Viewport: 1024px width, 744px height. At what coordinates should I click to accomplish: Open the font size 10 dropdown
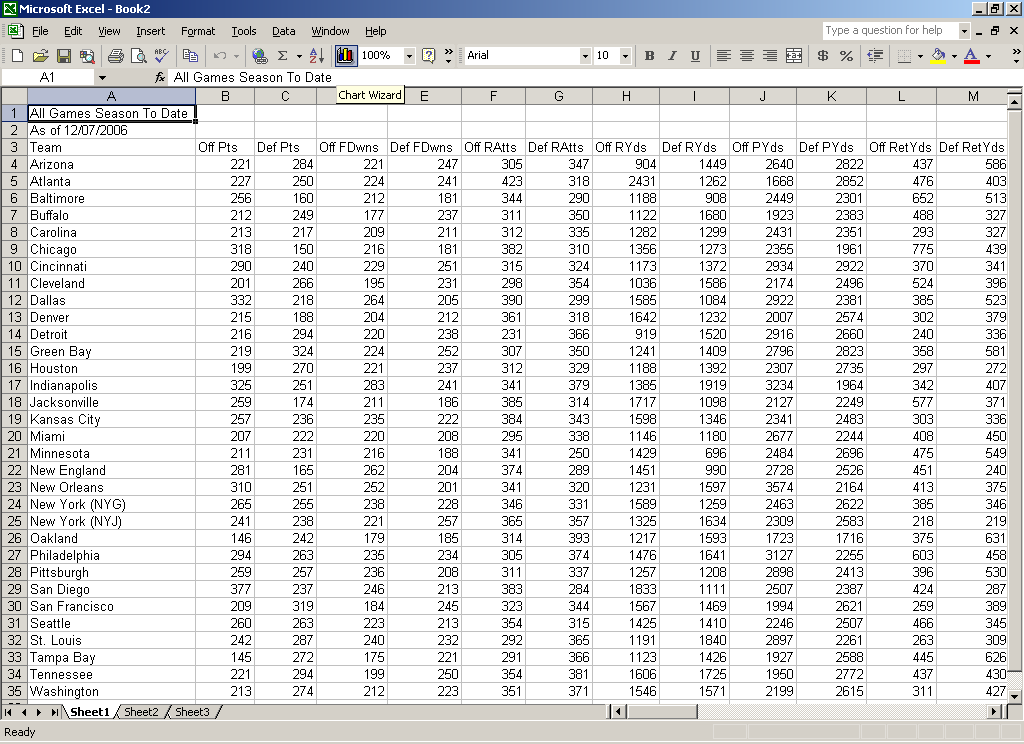(x=625, y=56)
